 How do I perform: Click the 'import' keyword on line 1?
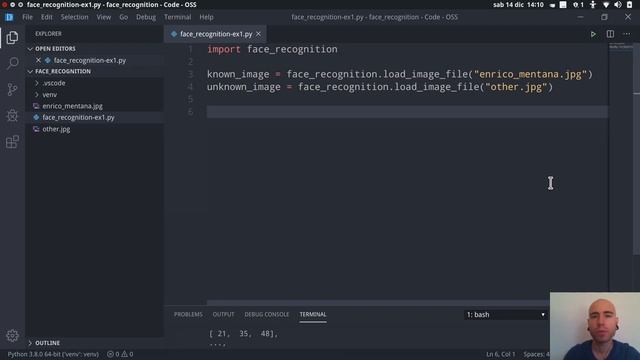[x=224, y=49]
